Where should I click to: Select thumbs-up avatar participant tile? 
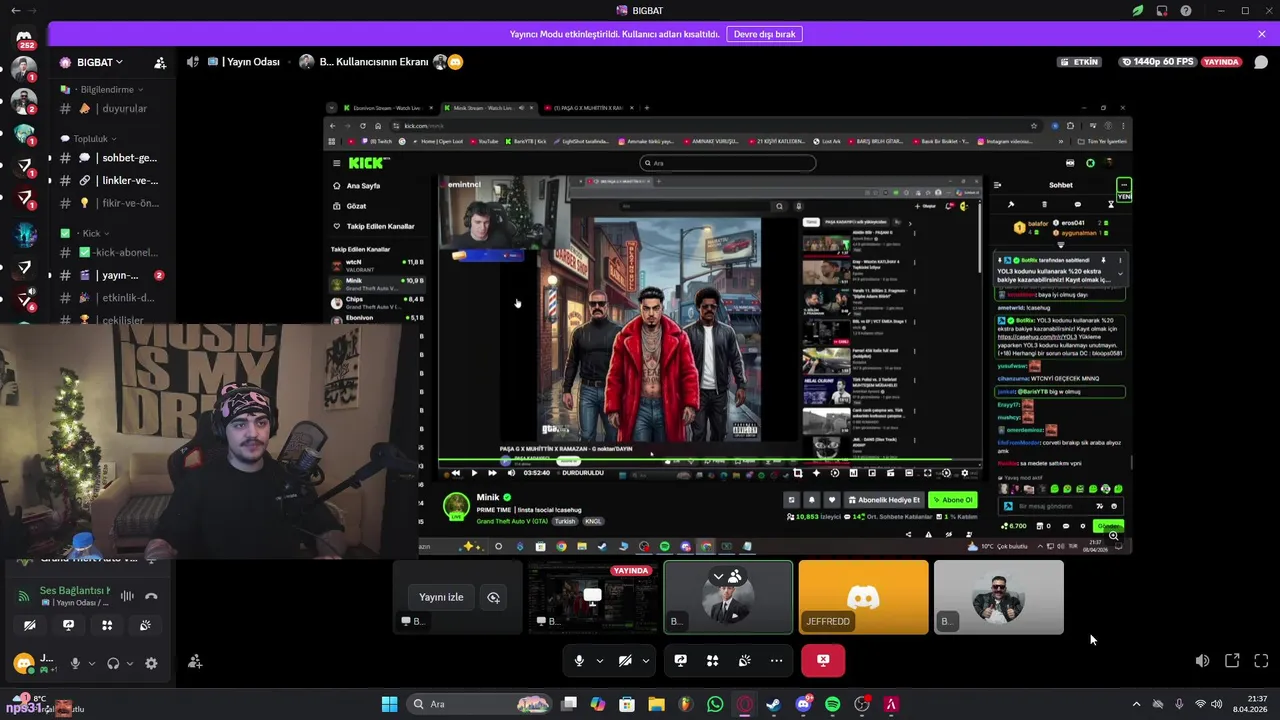pos(998,597)
